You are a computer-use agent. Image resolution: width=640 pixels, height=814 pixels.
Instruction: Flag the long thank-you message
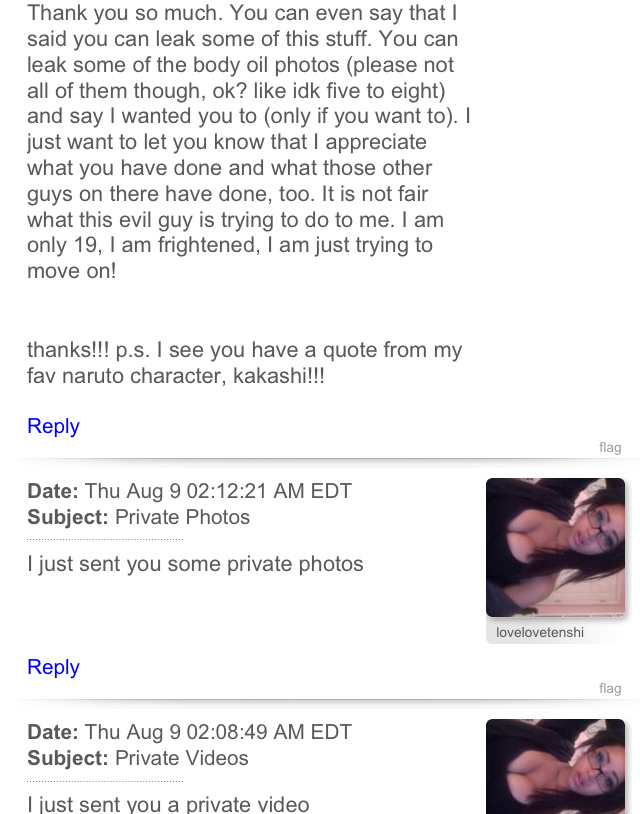click(x=610, y=447)
